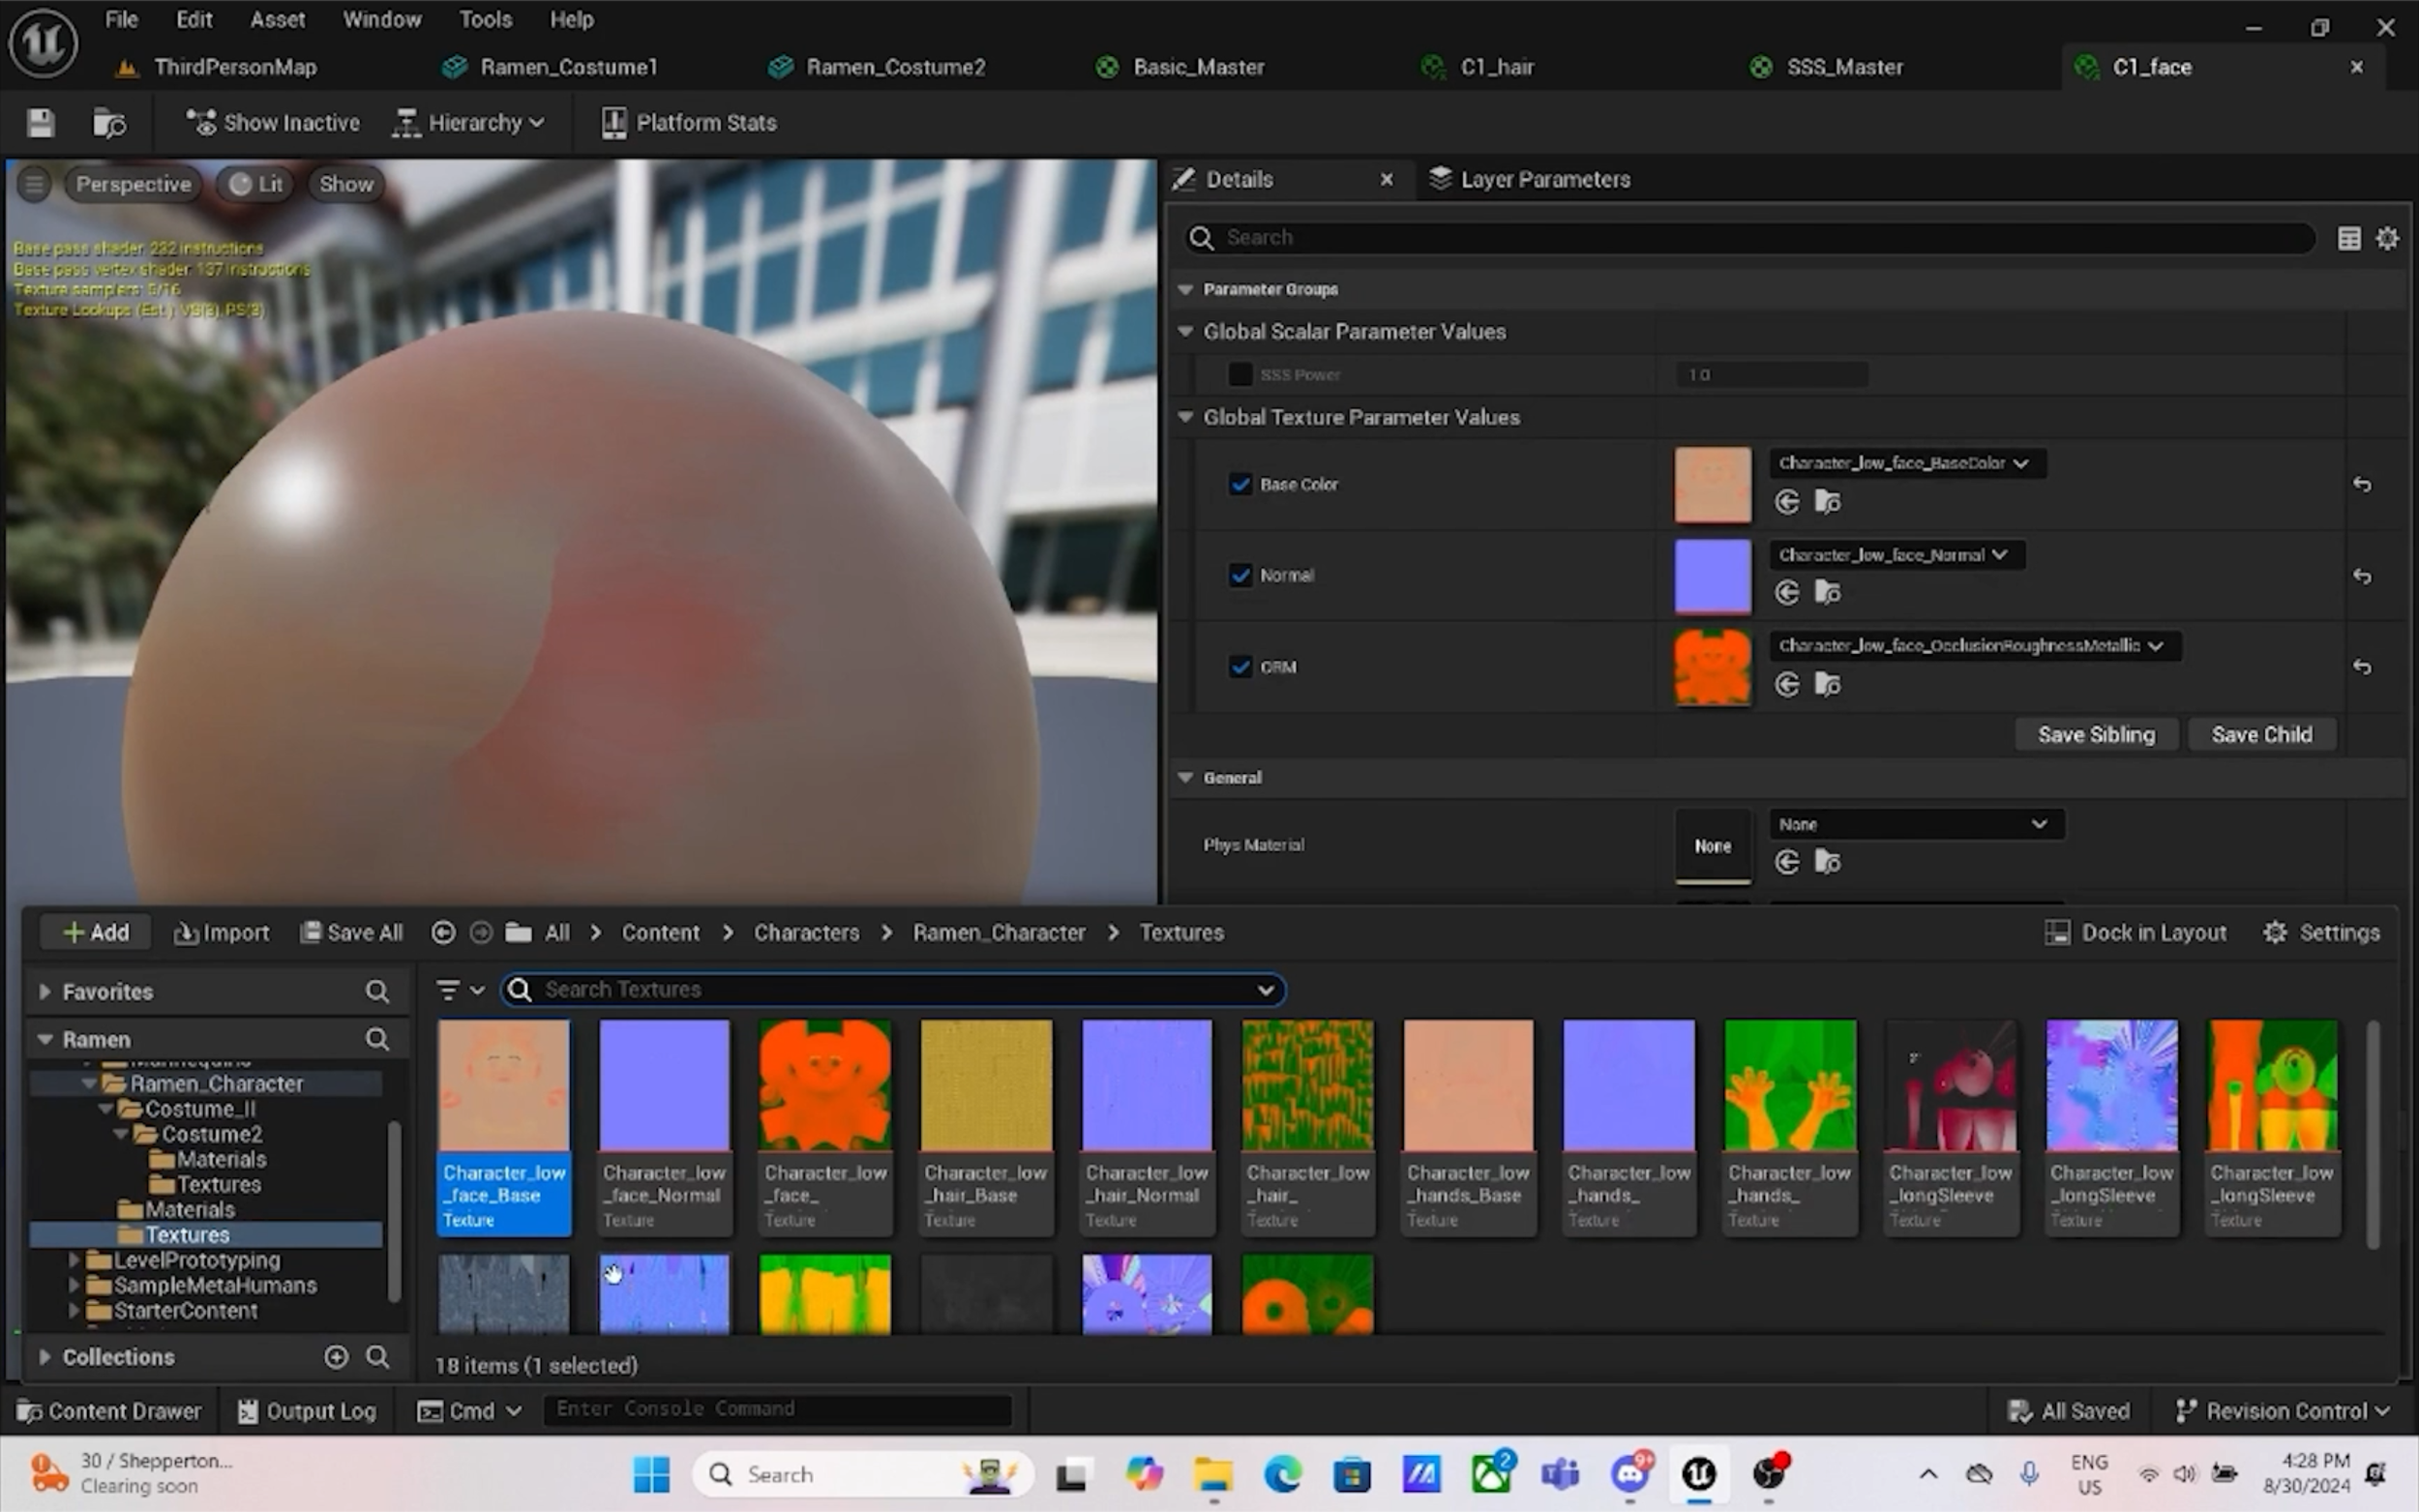Select the Costume_II folder in tree
This screenshot has height=1512, width=2419.
tap(200, 1109)
